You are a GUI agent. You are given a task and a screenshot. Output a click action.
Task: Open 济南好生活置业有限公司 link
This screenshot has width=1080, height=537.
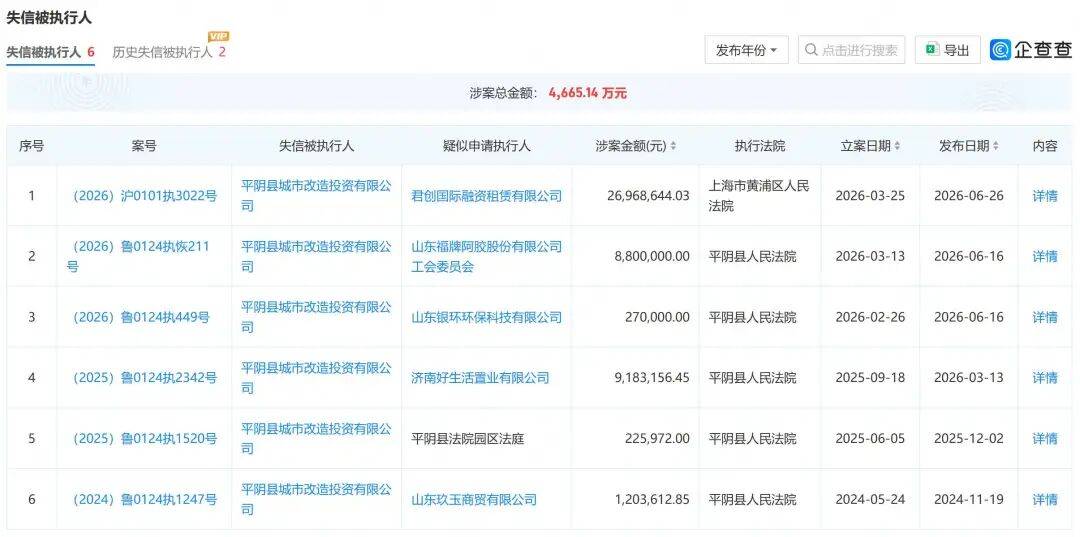480,377
